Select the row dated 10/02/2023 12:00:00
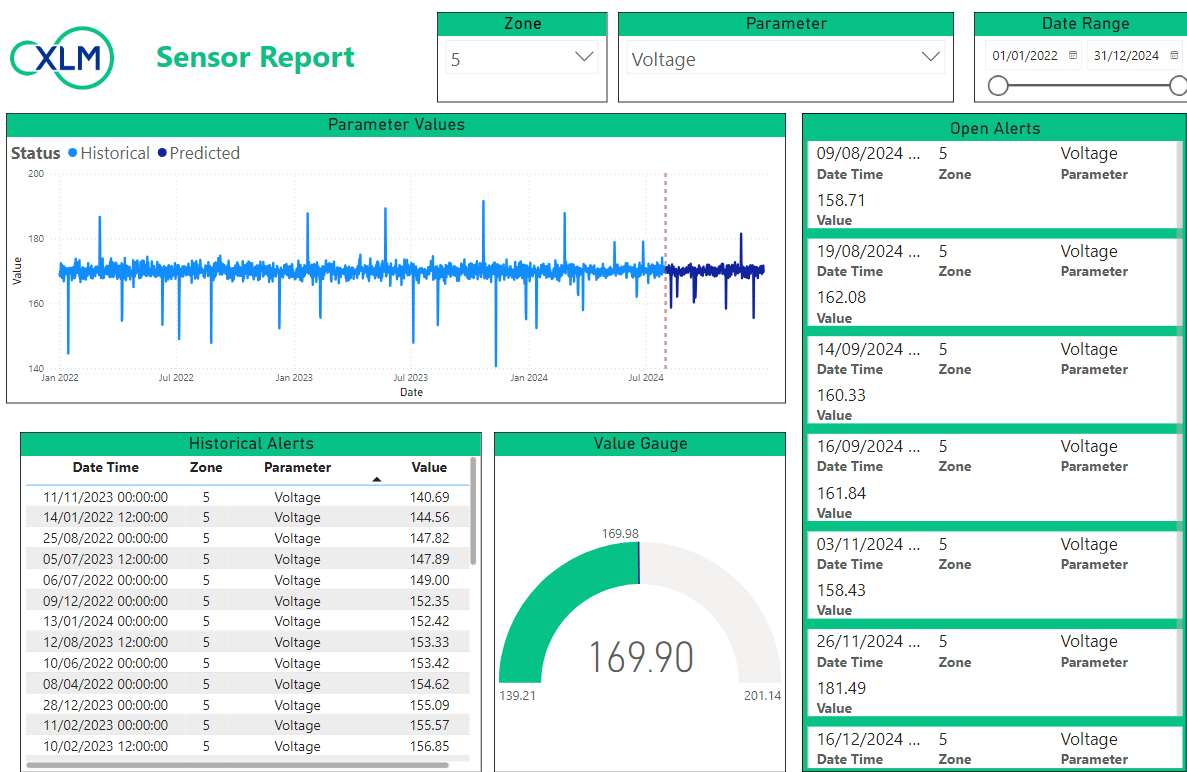This screenshot has width=1187, height=772. click(248, 746)
